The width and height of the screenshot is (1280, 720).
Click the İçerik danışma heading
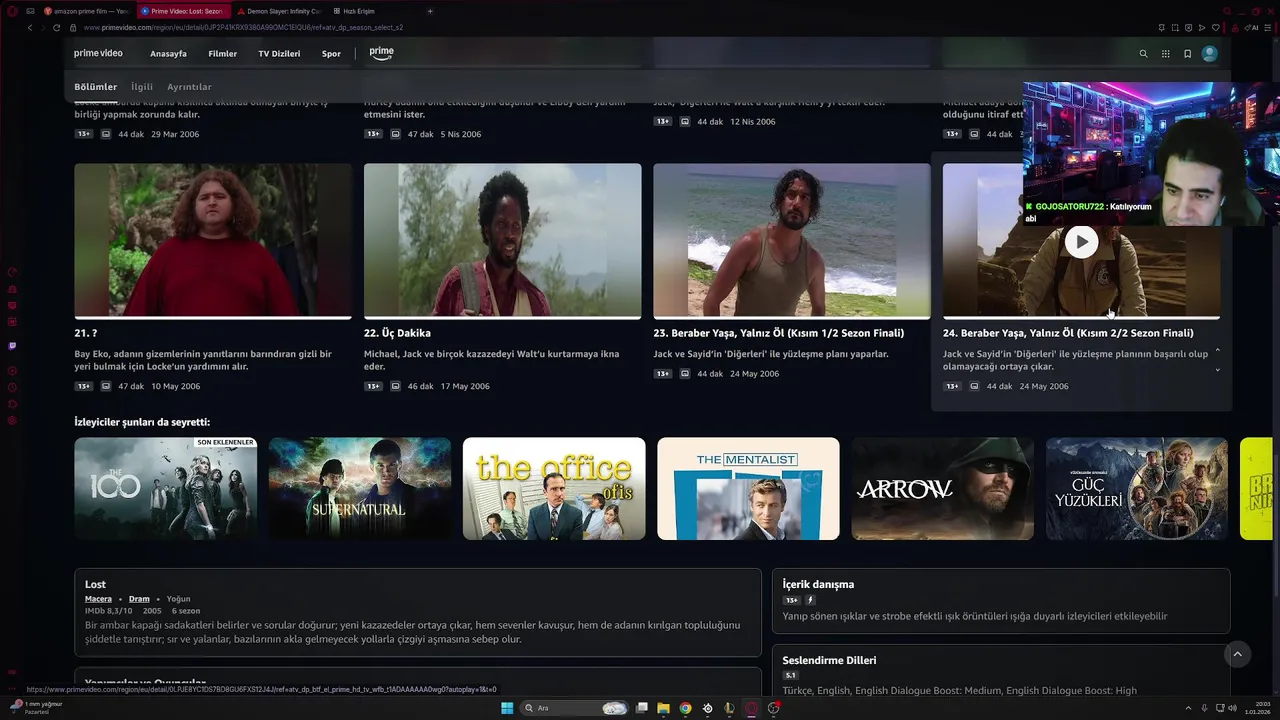pos(818,584)
